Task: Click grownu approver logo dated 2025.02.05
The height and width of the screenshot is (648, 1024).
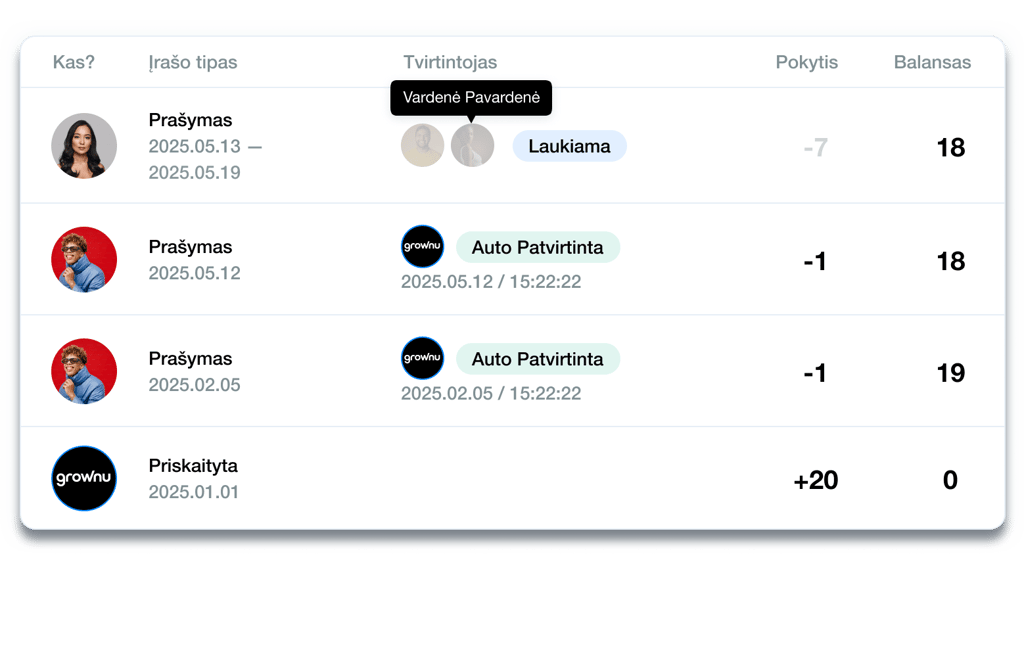Action: click(x=422, y=358)
